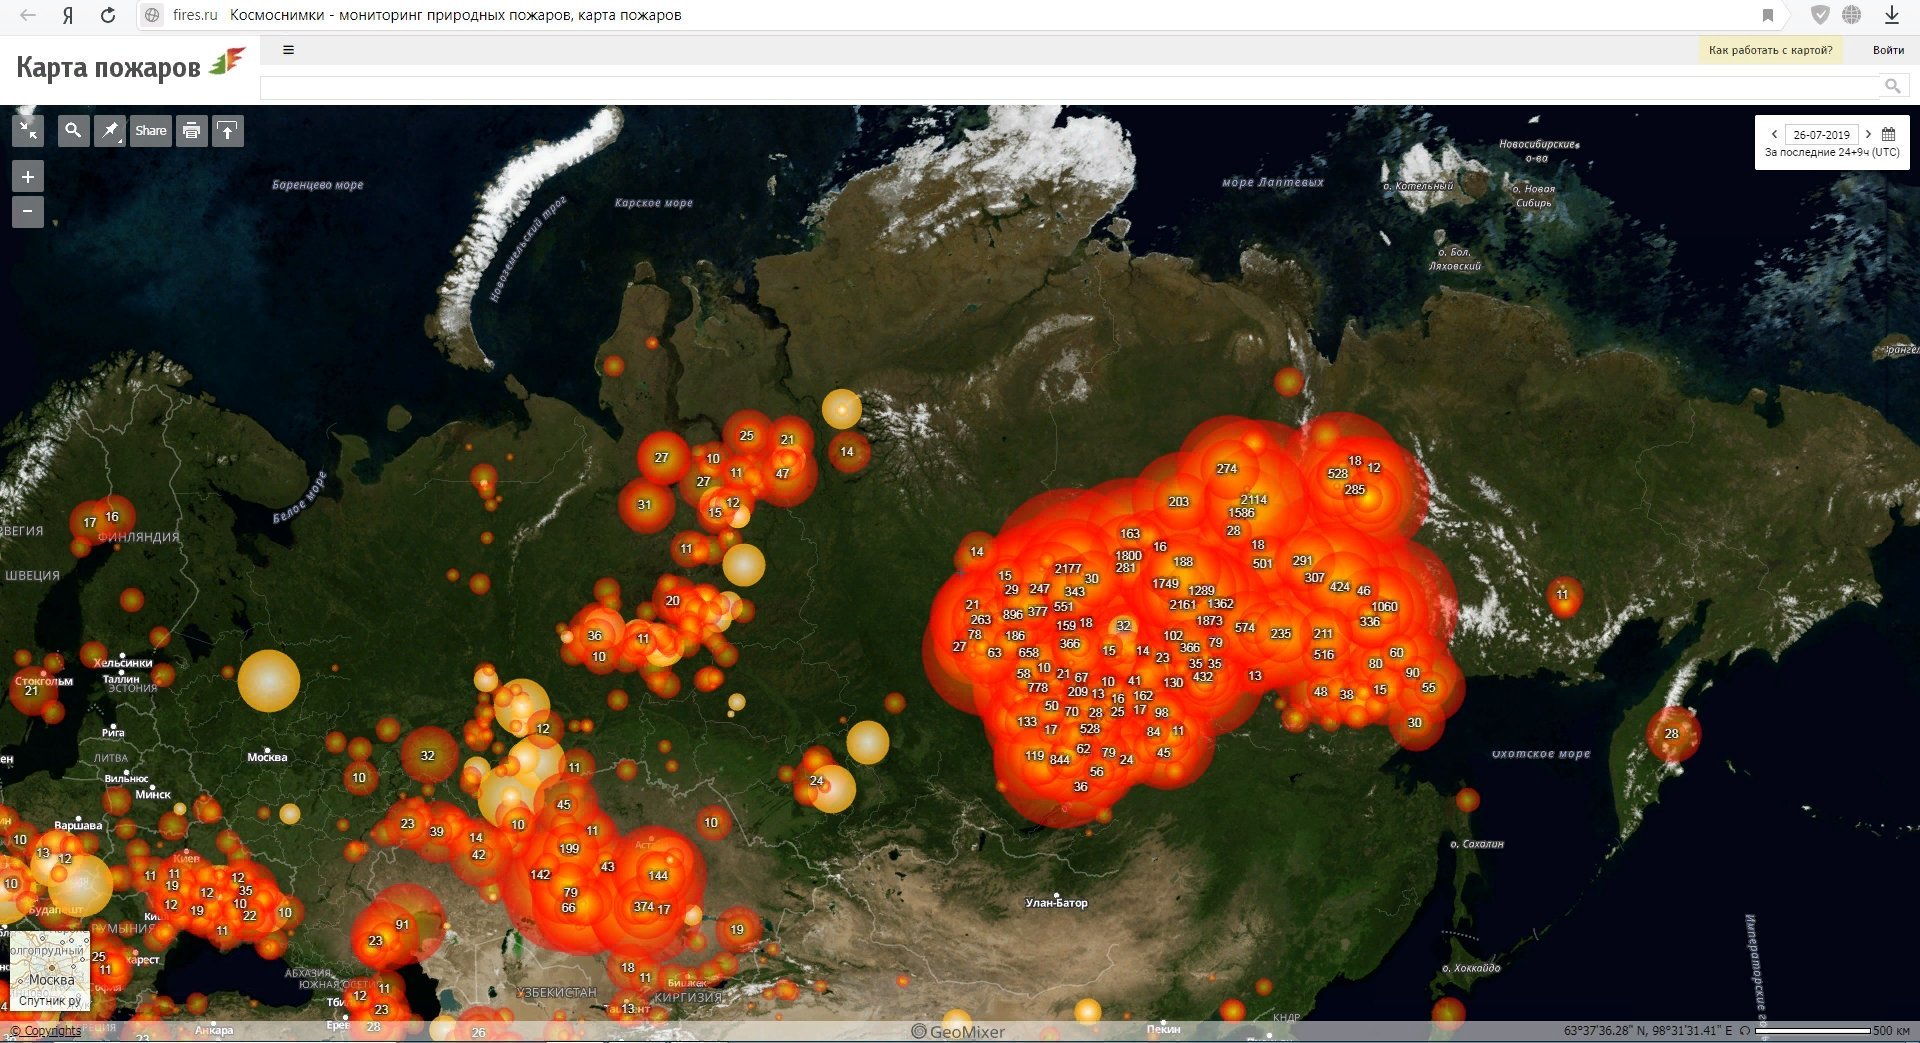Click the Share button in map toolbar
The width and height of the screenshot is (1920, 1043).
(x=151, y=130)
